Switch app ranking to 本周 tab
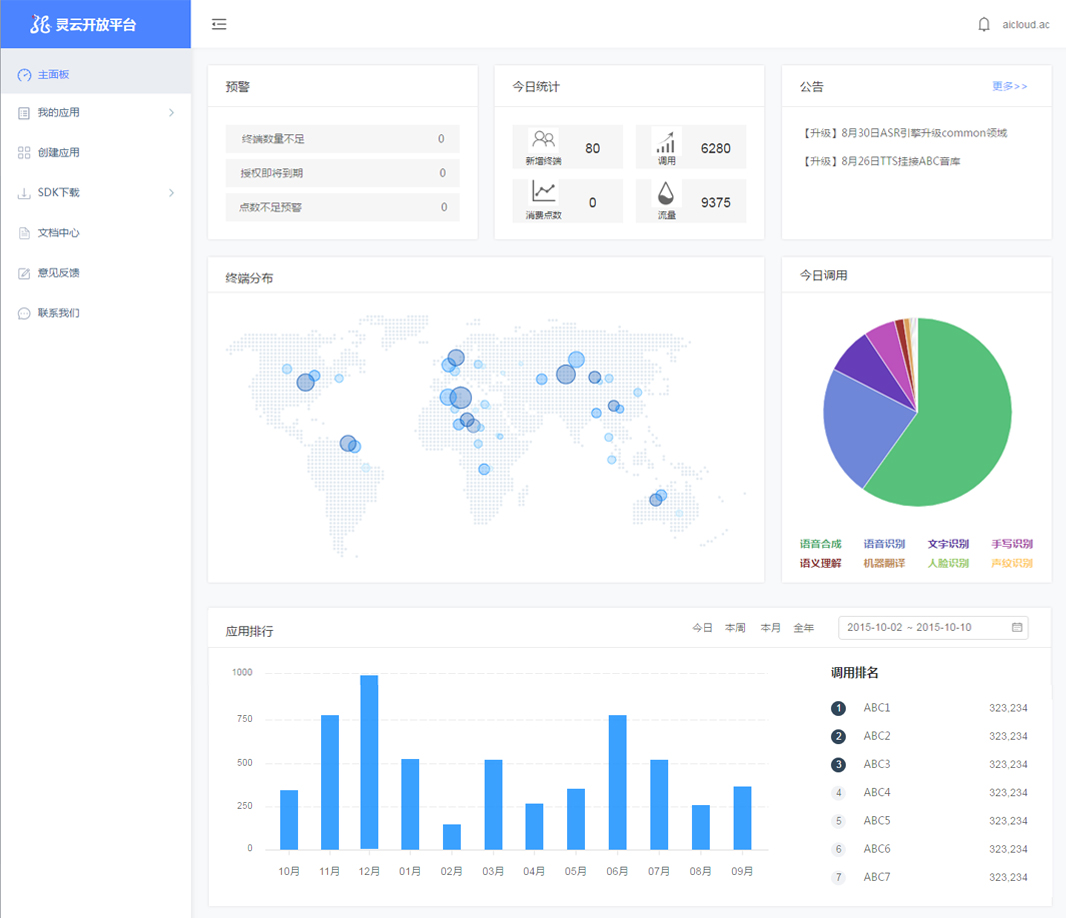 click(x=735, y=628)
